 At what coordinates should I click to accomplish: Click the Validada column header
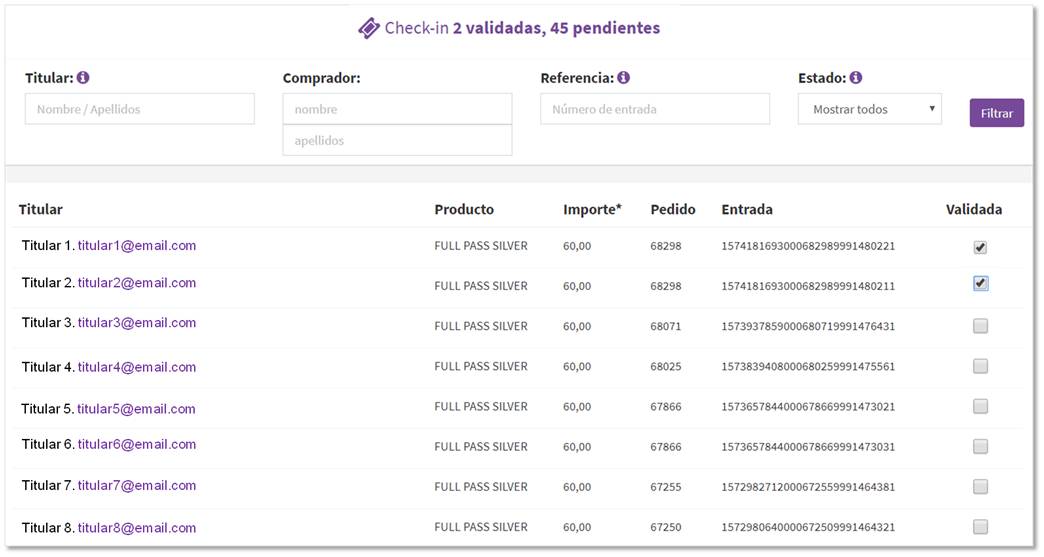coord(973,210)
